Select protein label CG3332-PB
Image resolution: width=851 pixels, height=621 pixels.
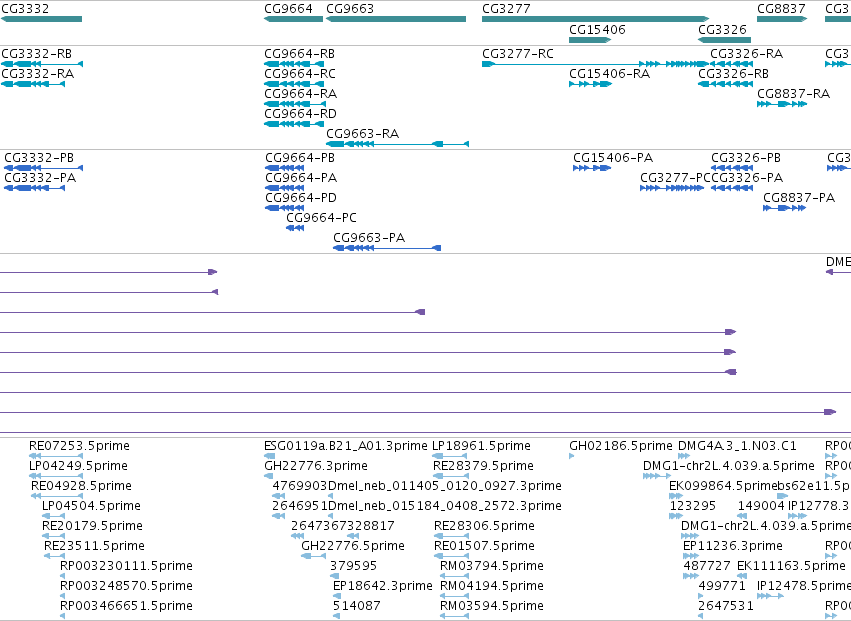[39, 158]
